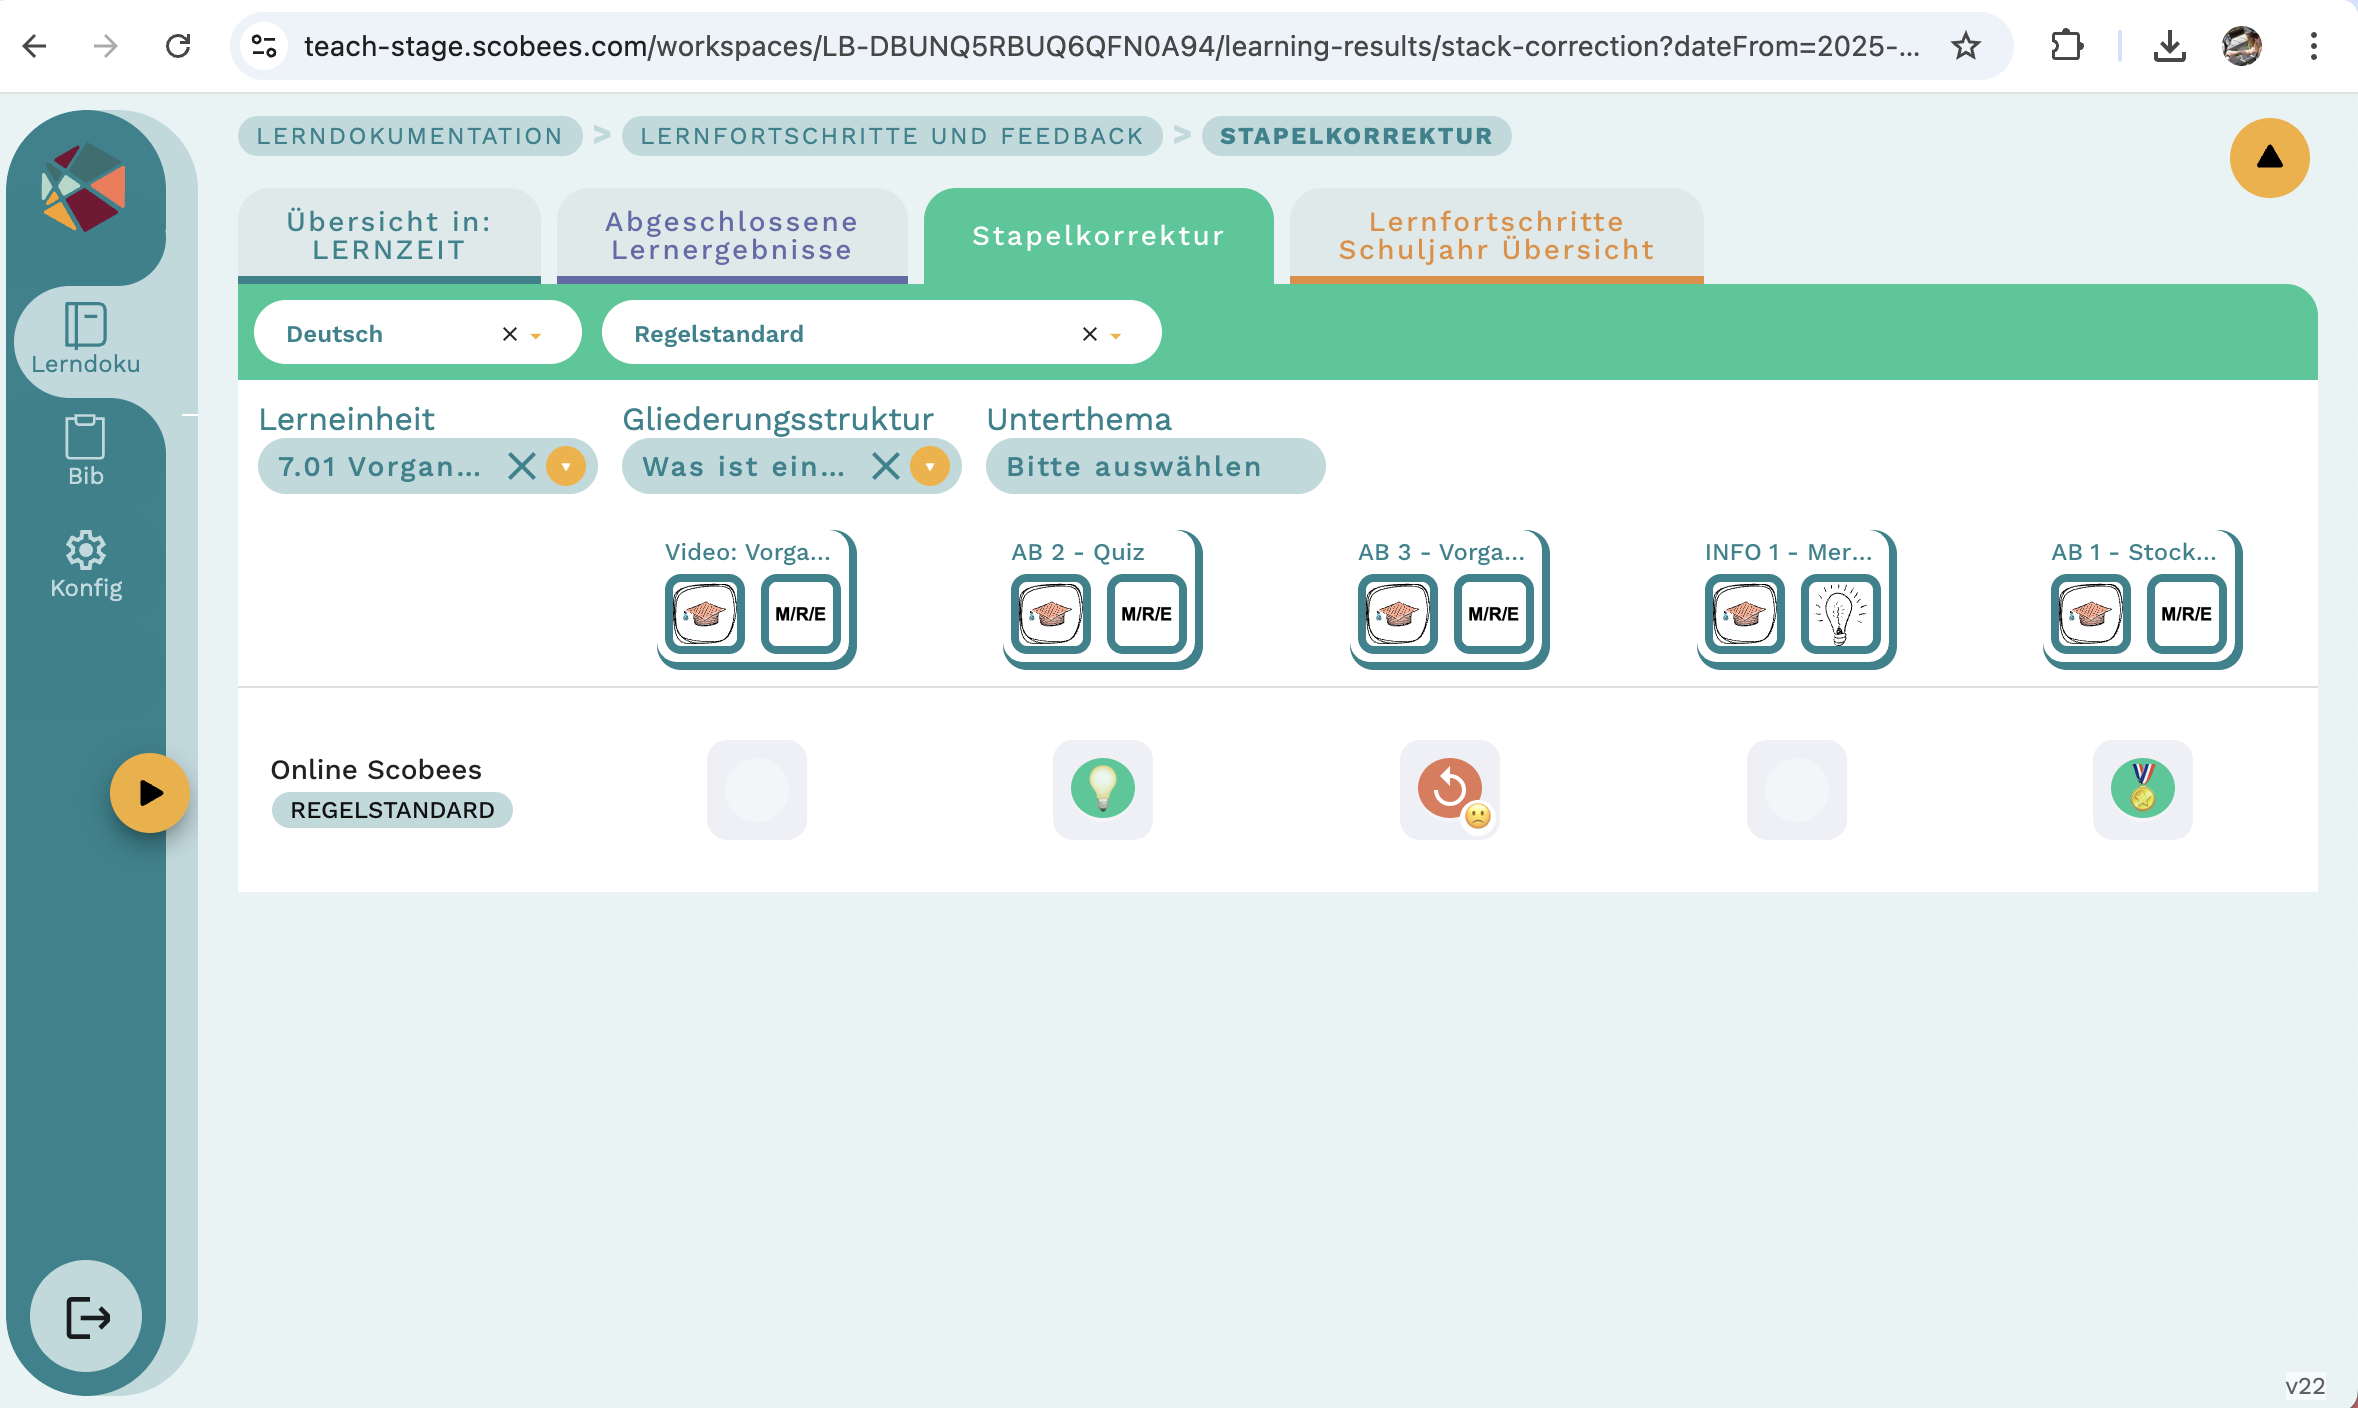The image size is (2358, 1408).
Task: Click M/R/E icon under AB 2 - Quiz
Action: tap(1146, 614)
